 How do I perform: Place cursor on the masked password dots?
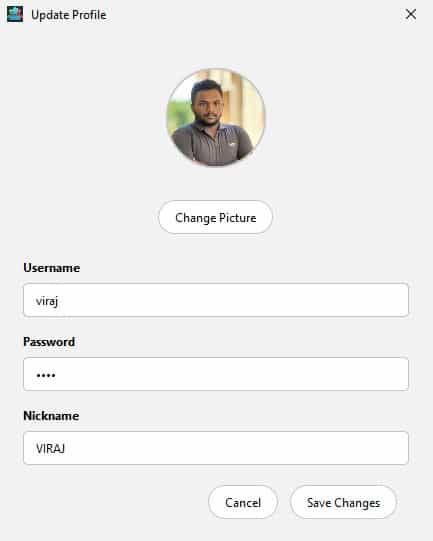46,375
